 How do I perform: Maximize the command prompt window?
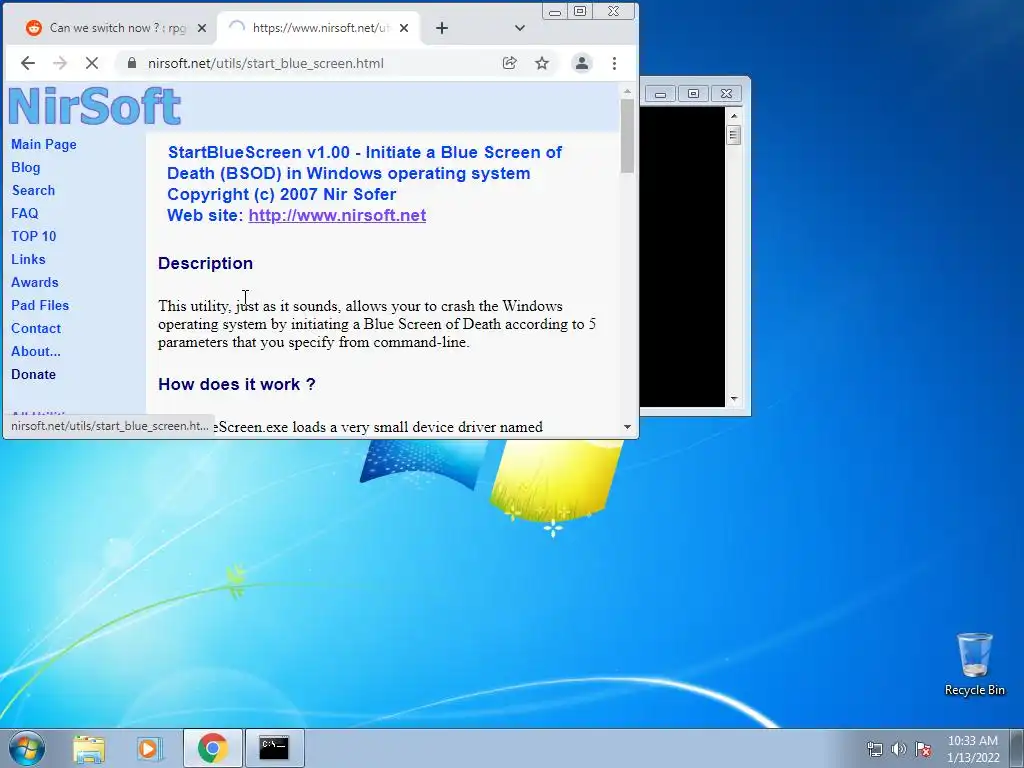tap(694, 94)
